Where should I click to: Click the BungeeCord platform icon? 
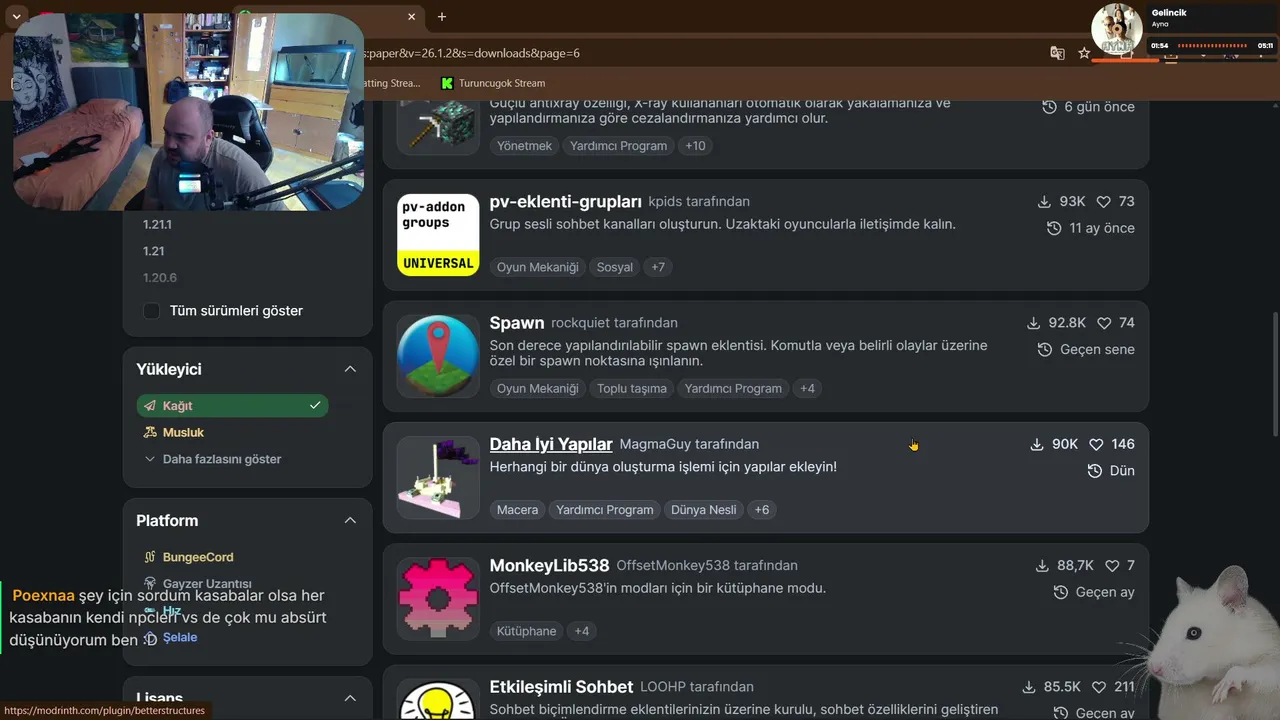click(x=150, y=557)
